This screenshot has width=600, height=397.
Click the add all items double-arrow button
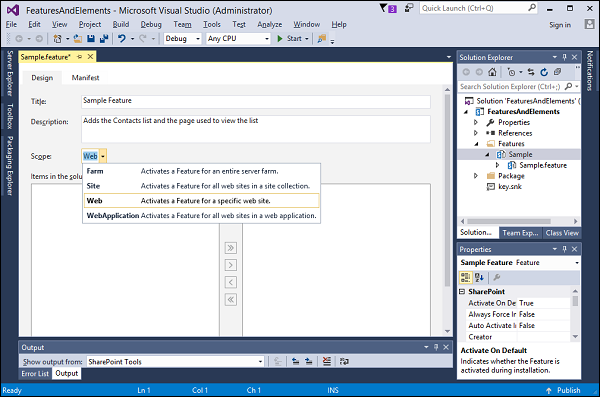231,248
